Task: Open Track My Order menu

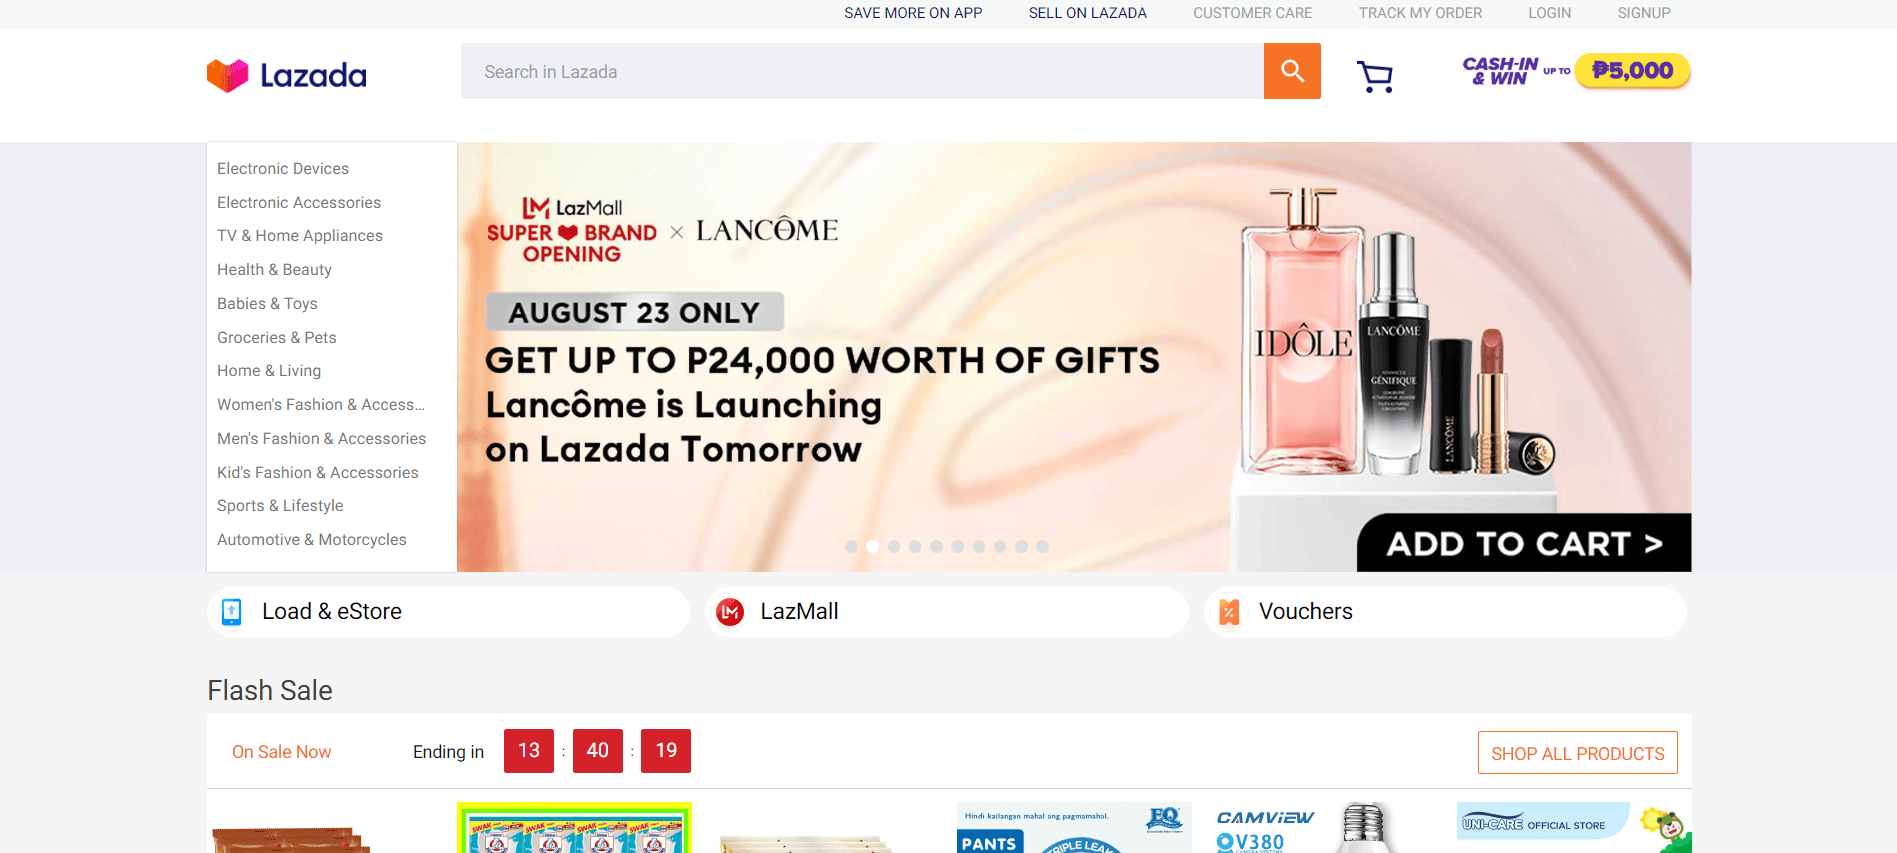Action: [1420, 13]
